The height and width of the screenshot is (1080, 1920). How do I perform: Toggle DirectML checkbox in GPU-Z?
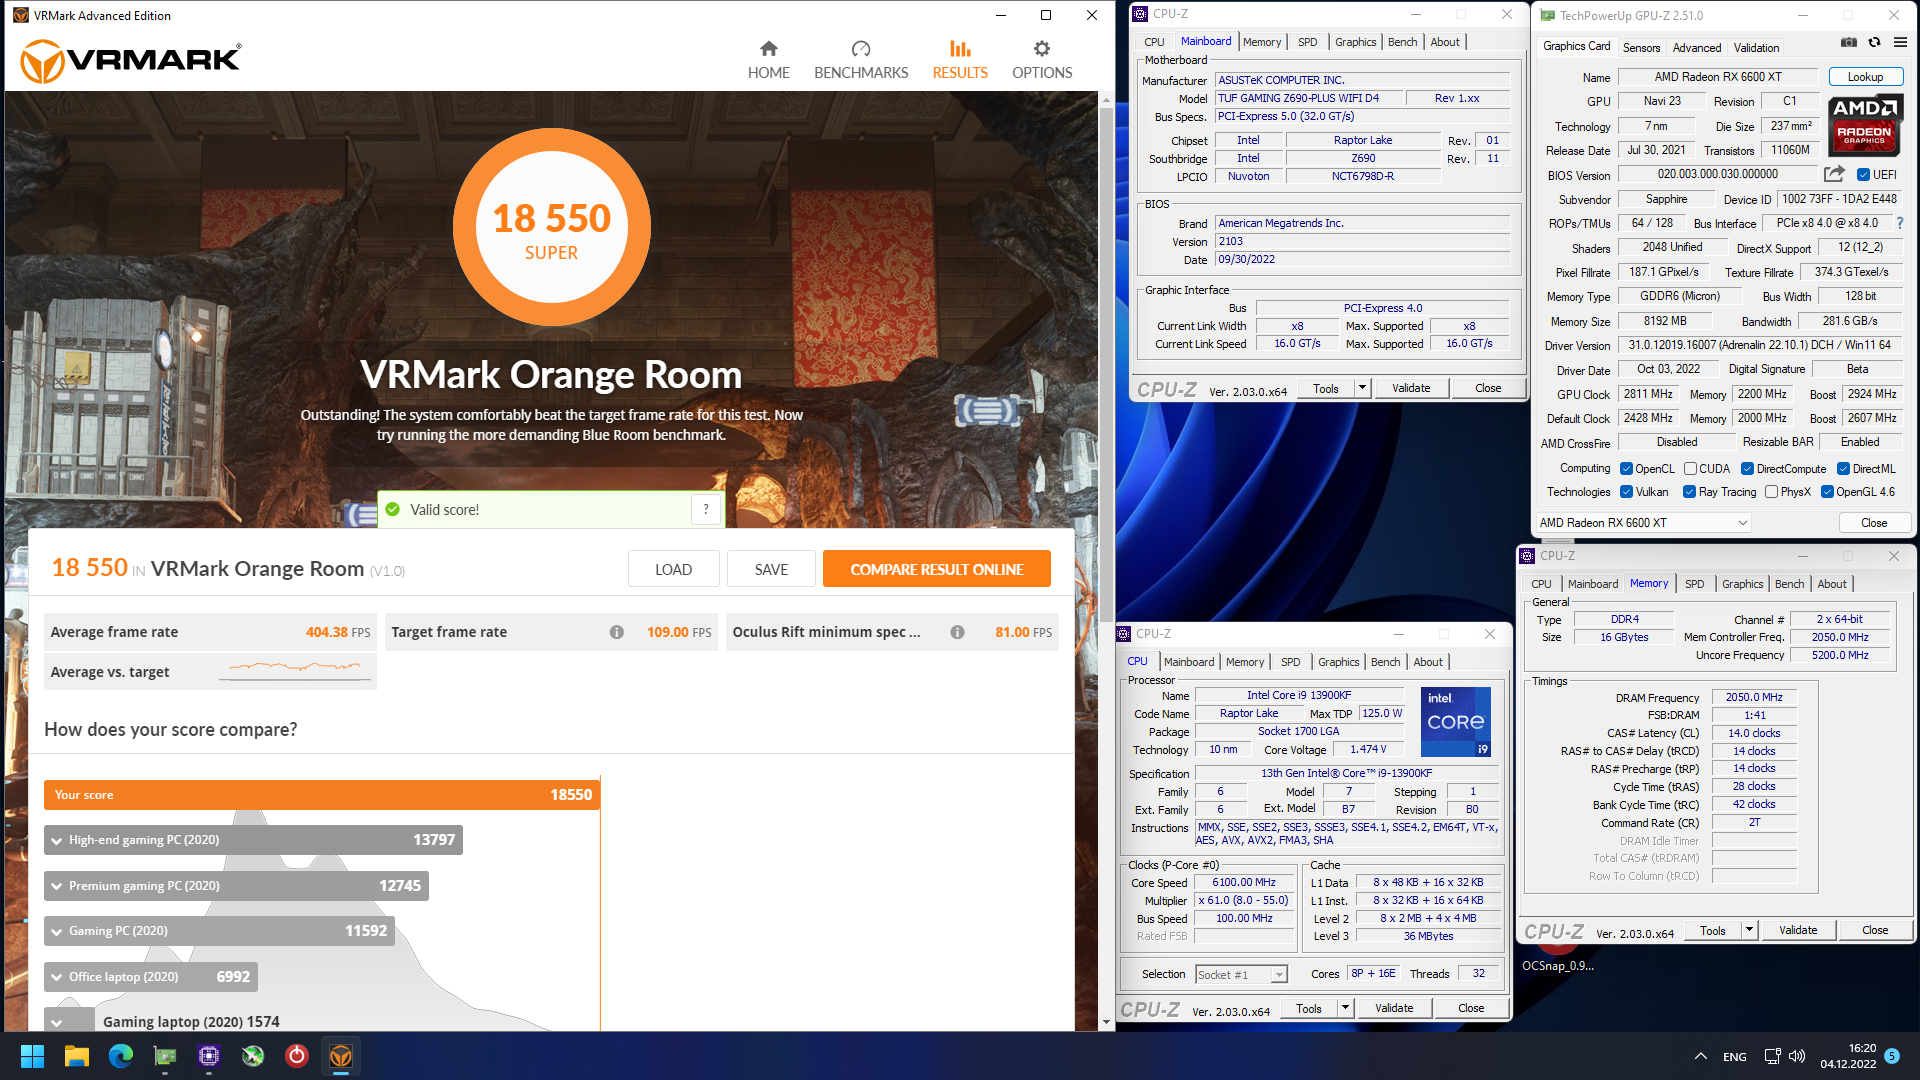click(x=1843, y=468)
